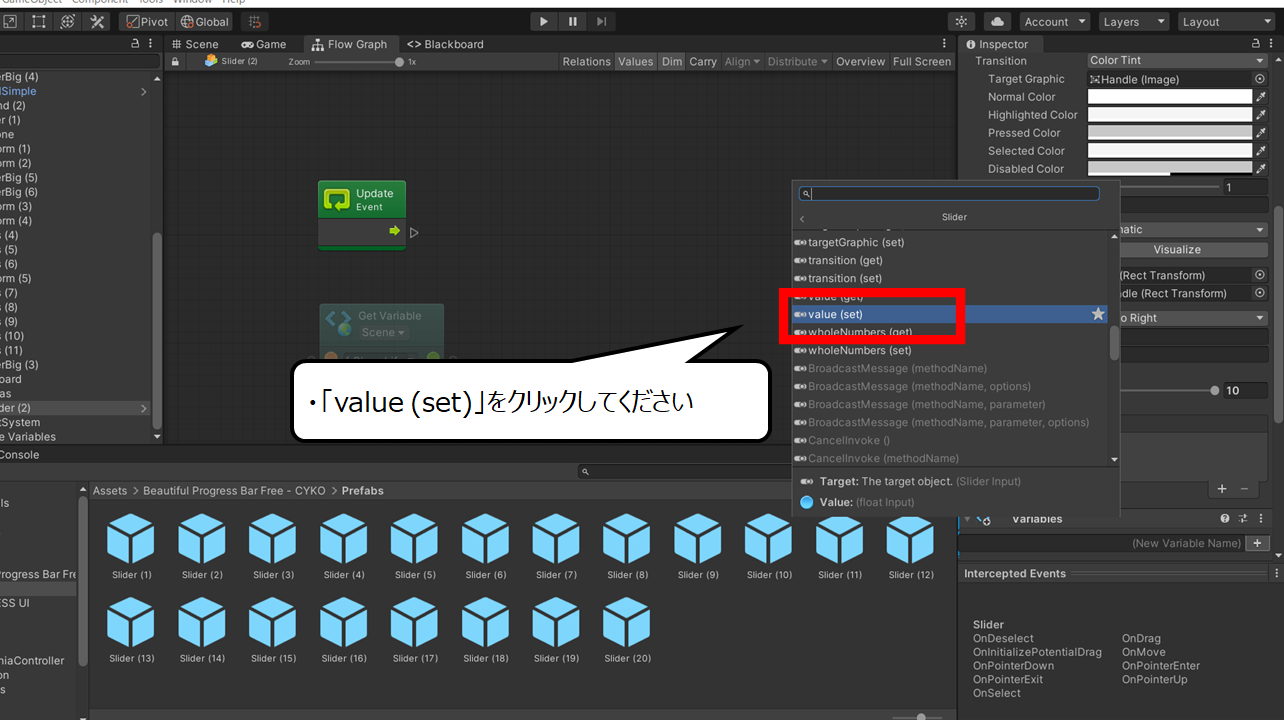This screenshot has width=1284, height=720.
Task: Pick object for Target Graphic field
Action: [1260, 79]
